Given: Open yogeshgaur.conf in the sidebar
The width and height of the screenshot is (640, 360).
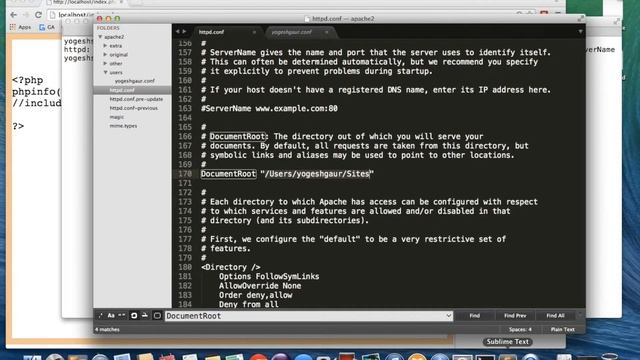Looking at the screenshot, I should pos(135,81).
